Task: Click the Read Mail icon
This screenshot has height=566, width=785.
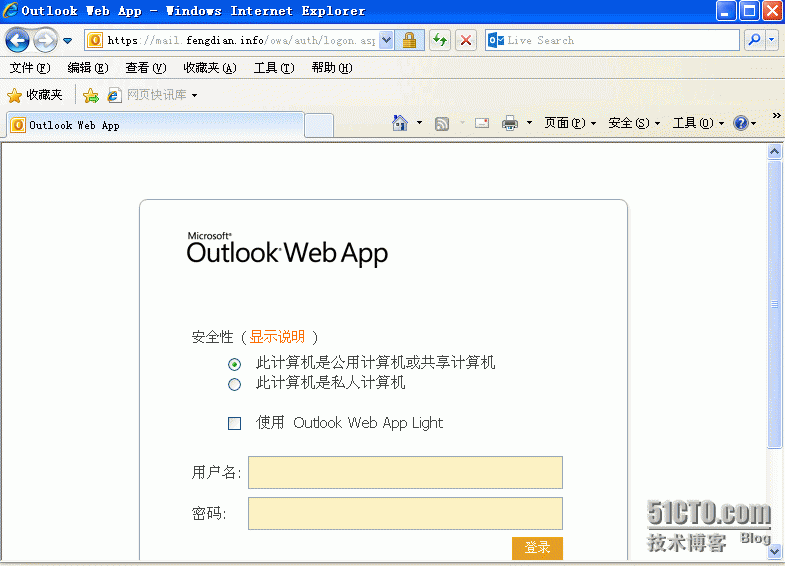Action: coord(482,123)
